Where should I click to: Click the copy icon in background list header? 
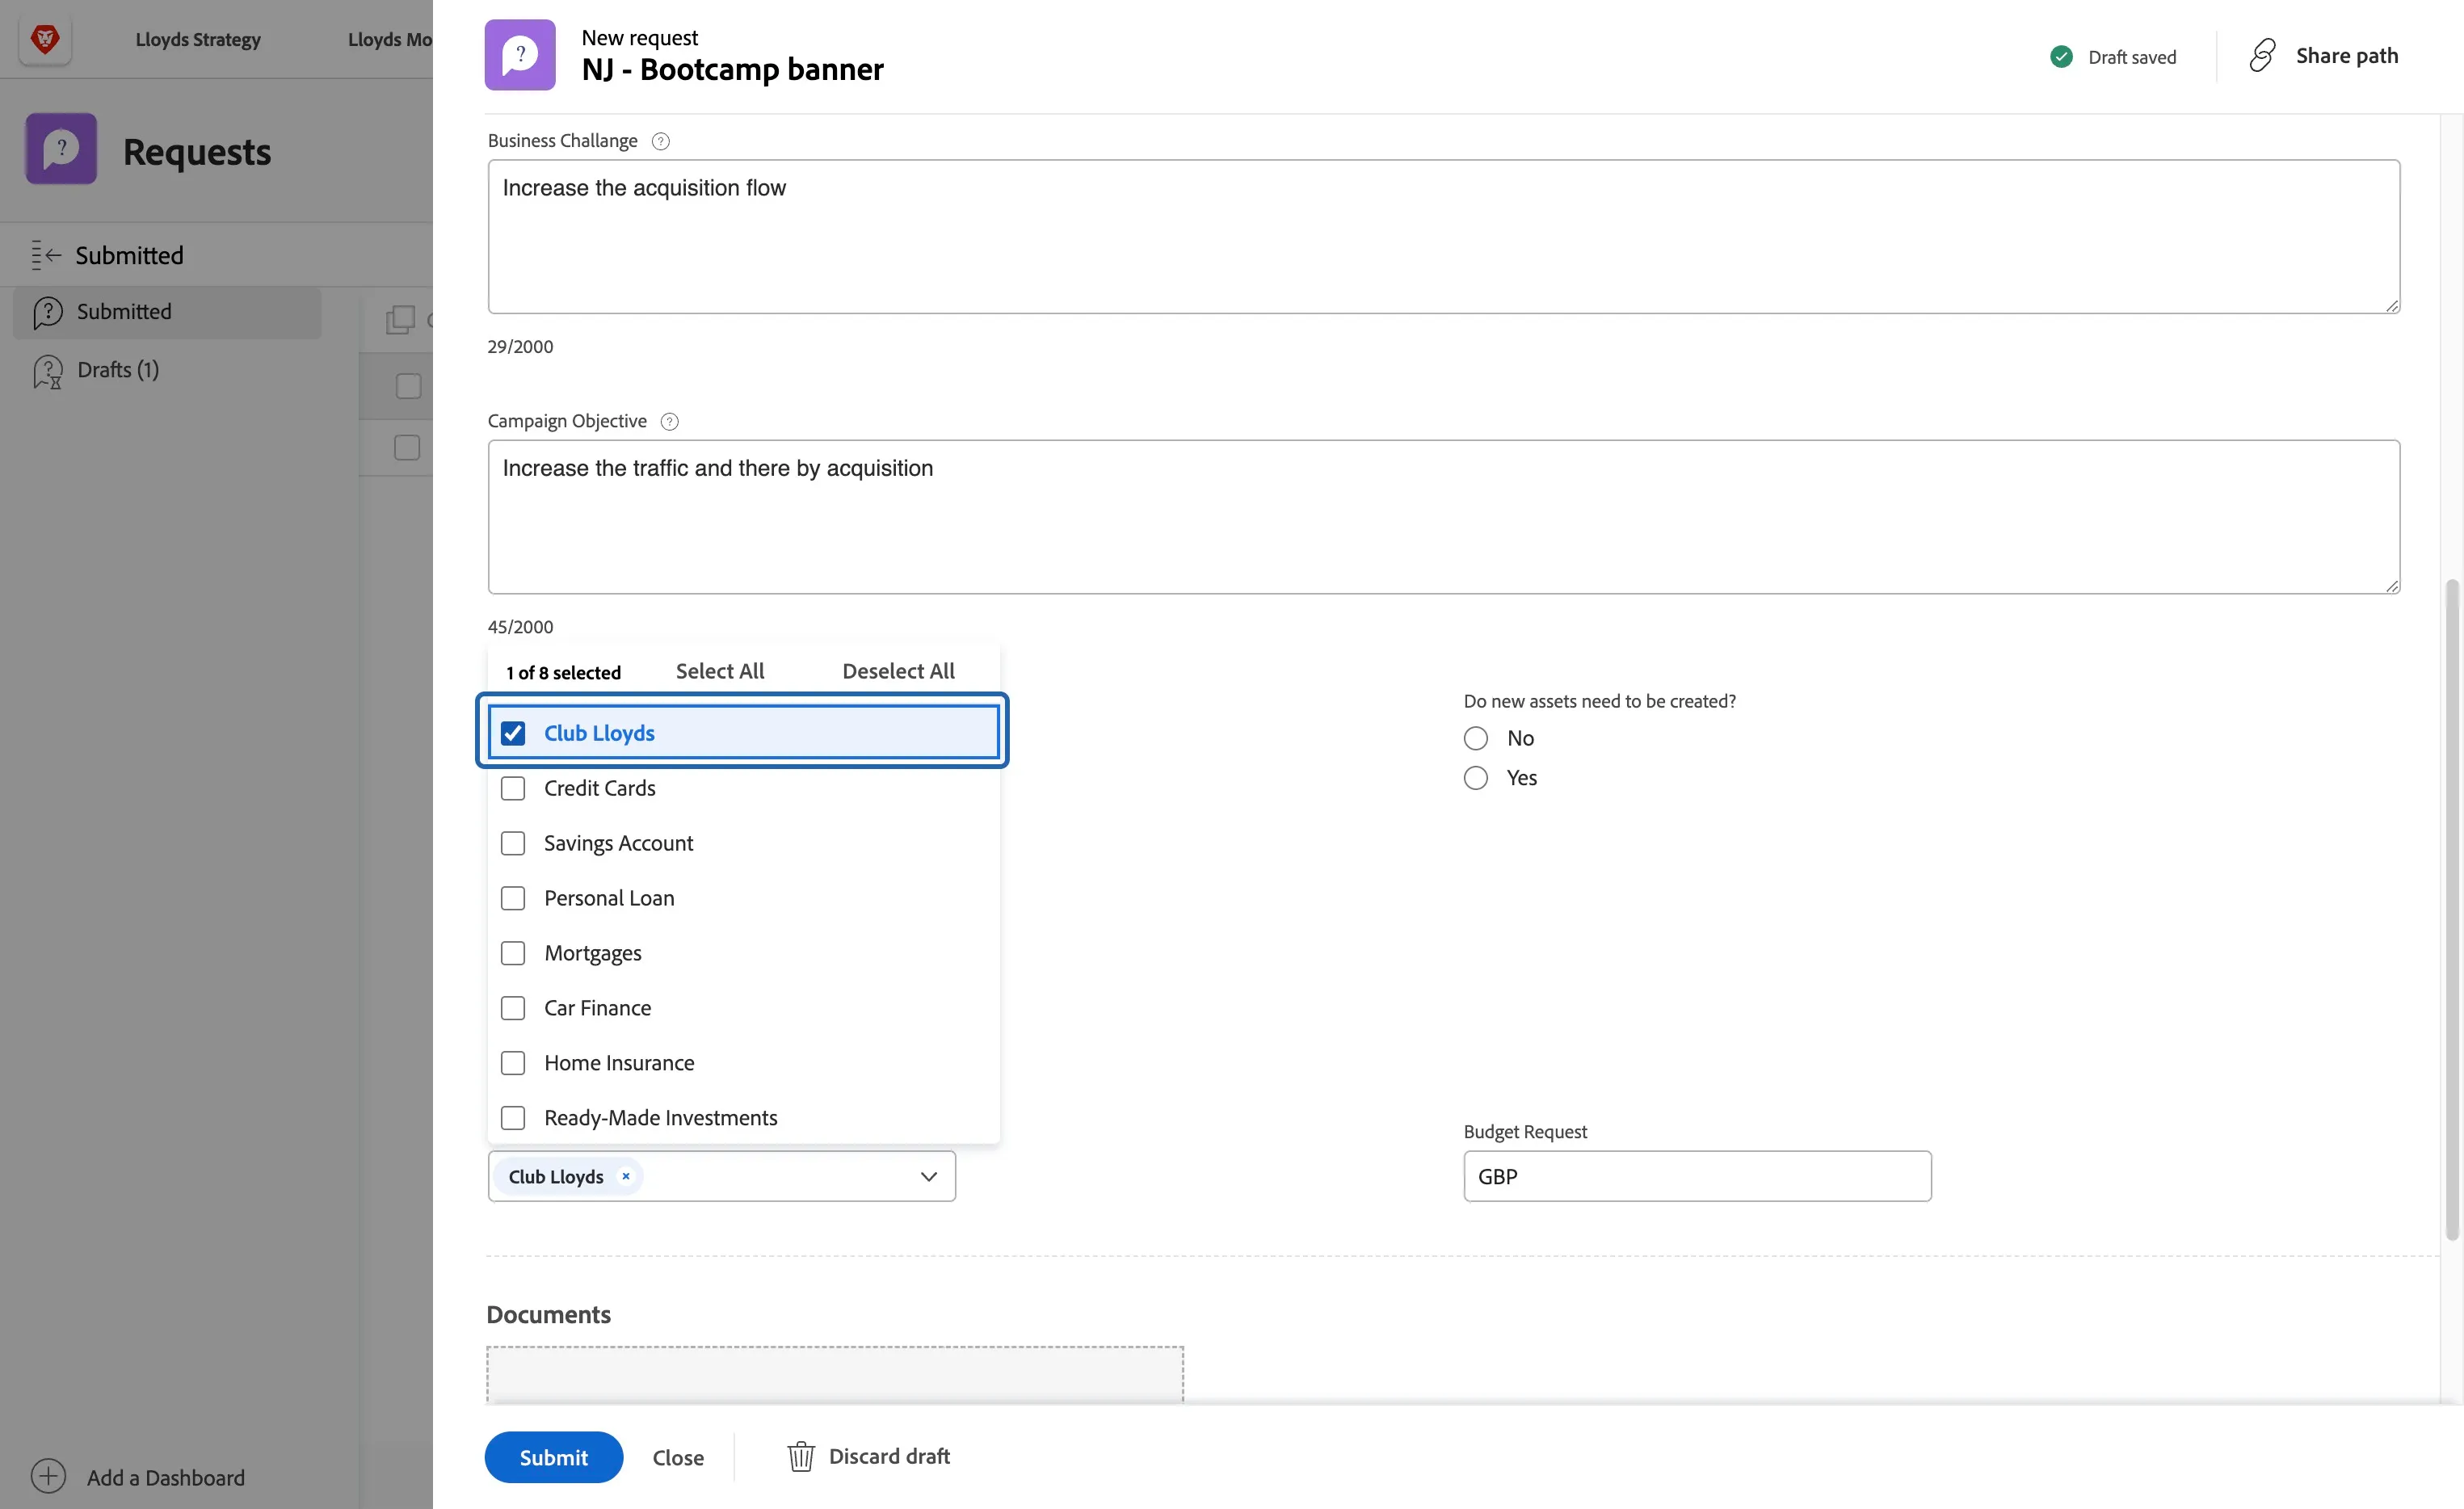point(400,320)
